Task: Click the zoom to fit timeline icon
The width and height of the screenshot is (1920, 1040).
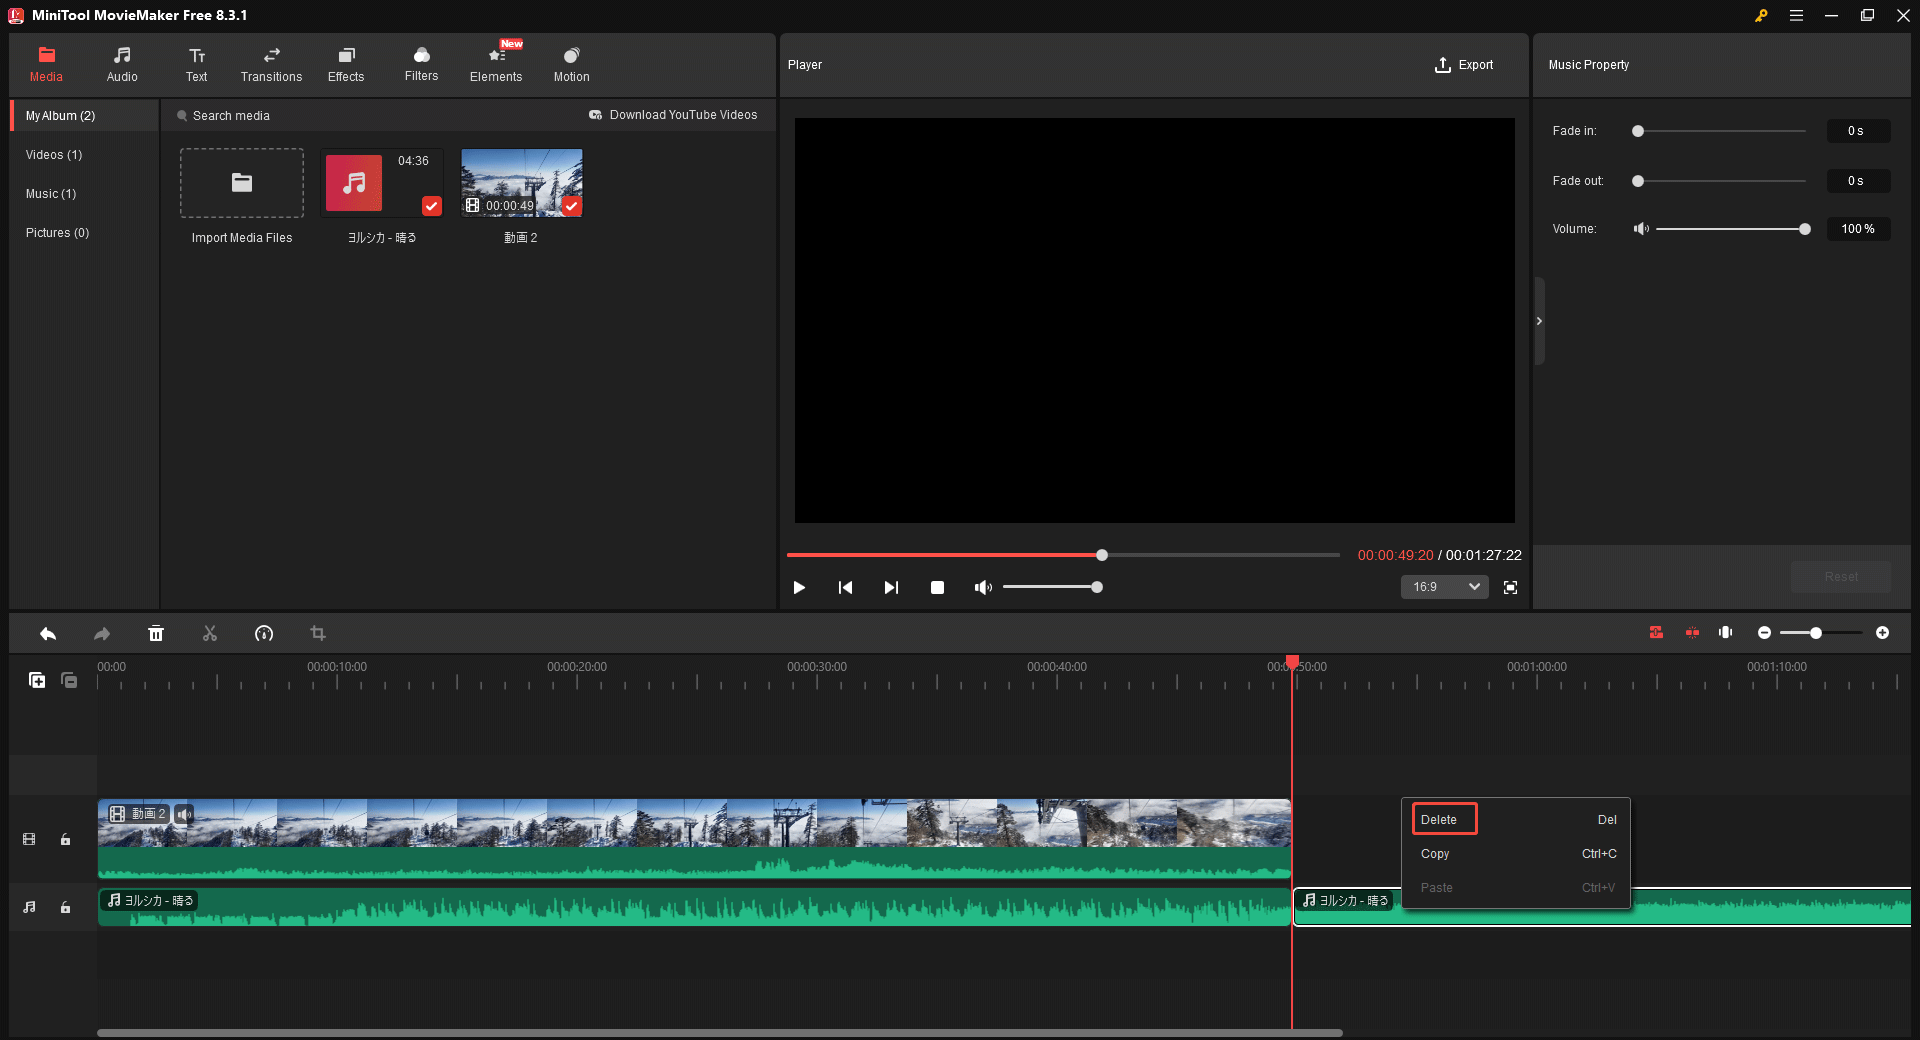Action: coord(1725,633)
